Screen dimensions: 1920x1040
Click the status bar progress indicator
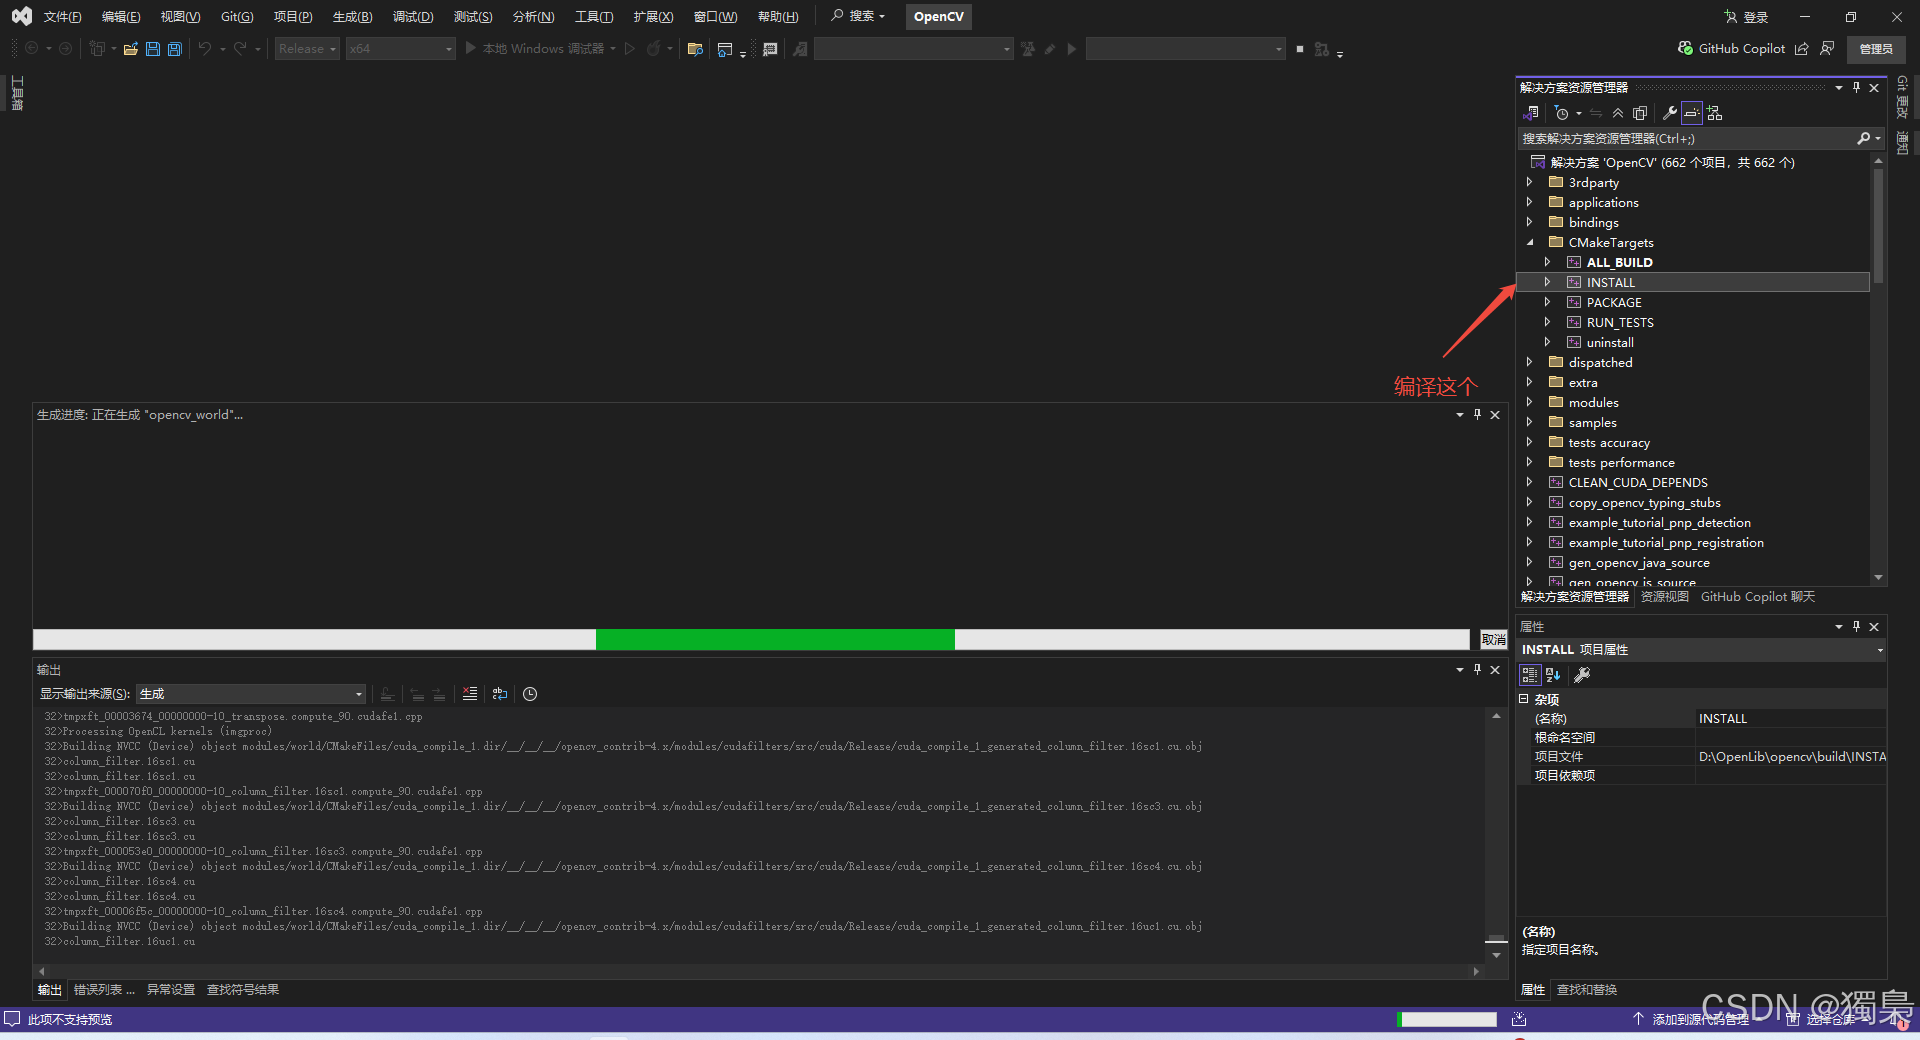pos(1447,1020)
